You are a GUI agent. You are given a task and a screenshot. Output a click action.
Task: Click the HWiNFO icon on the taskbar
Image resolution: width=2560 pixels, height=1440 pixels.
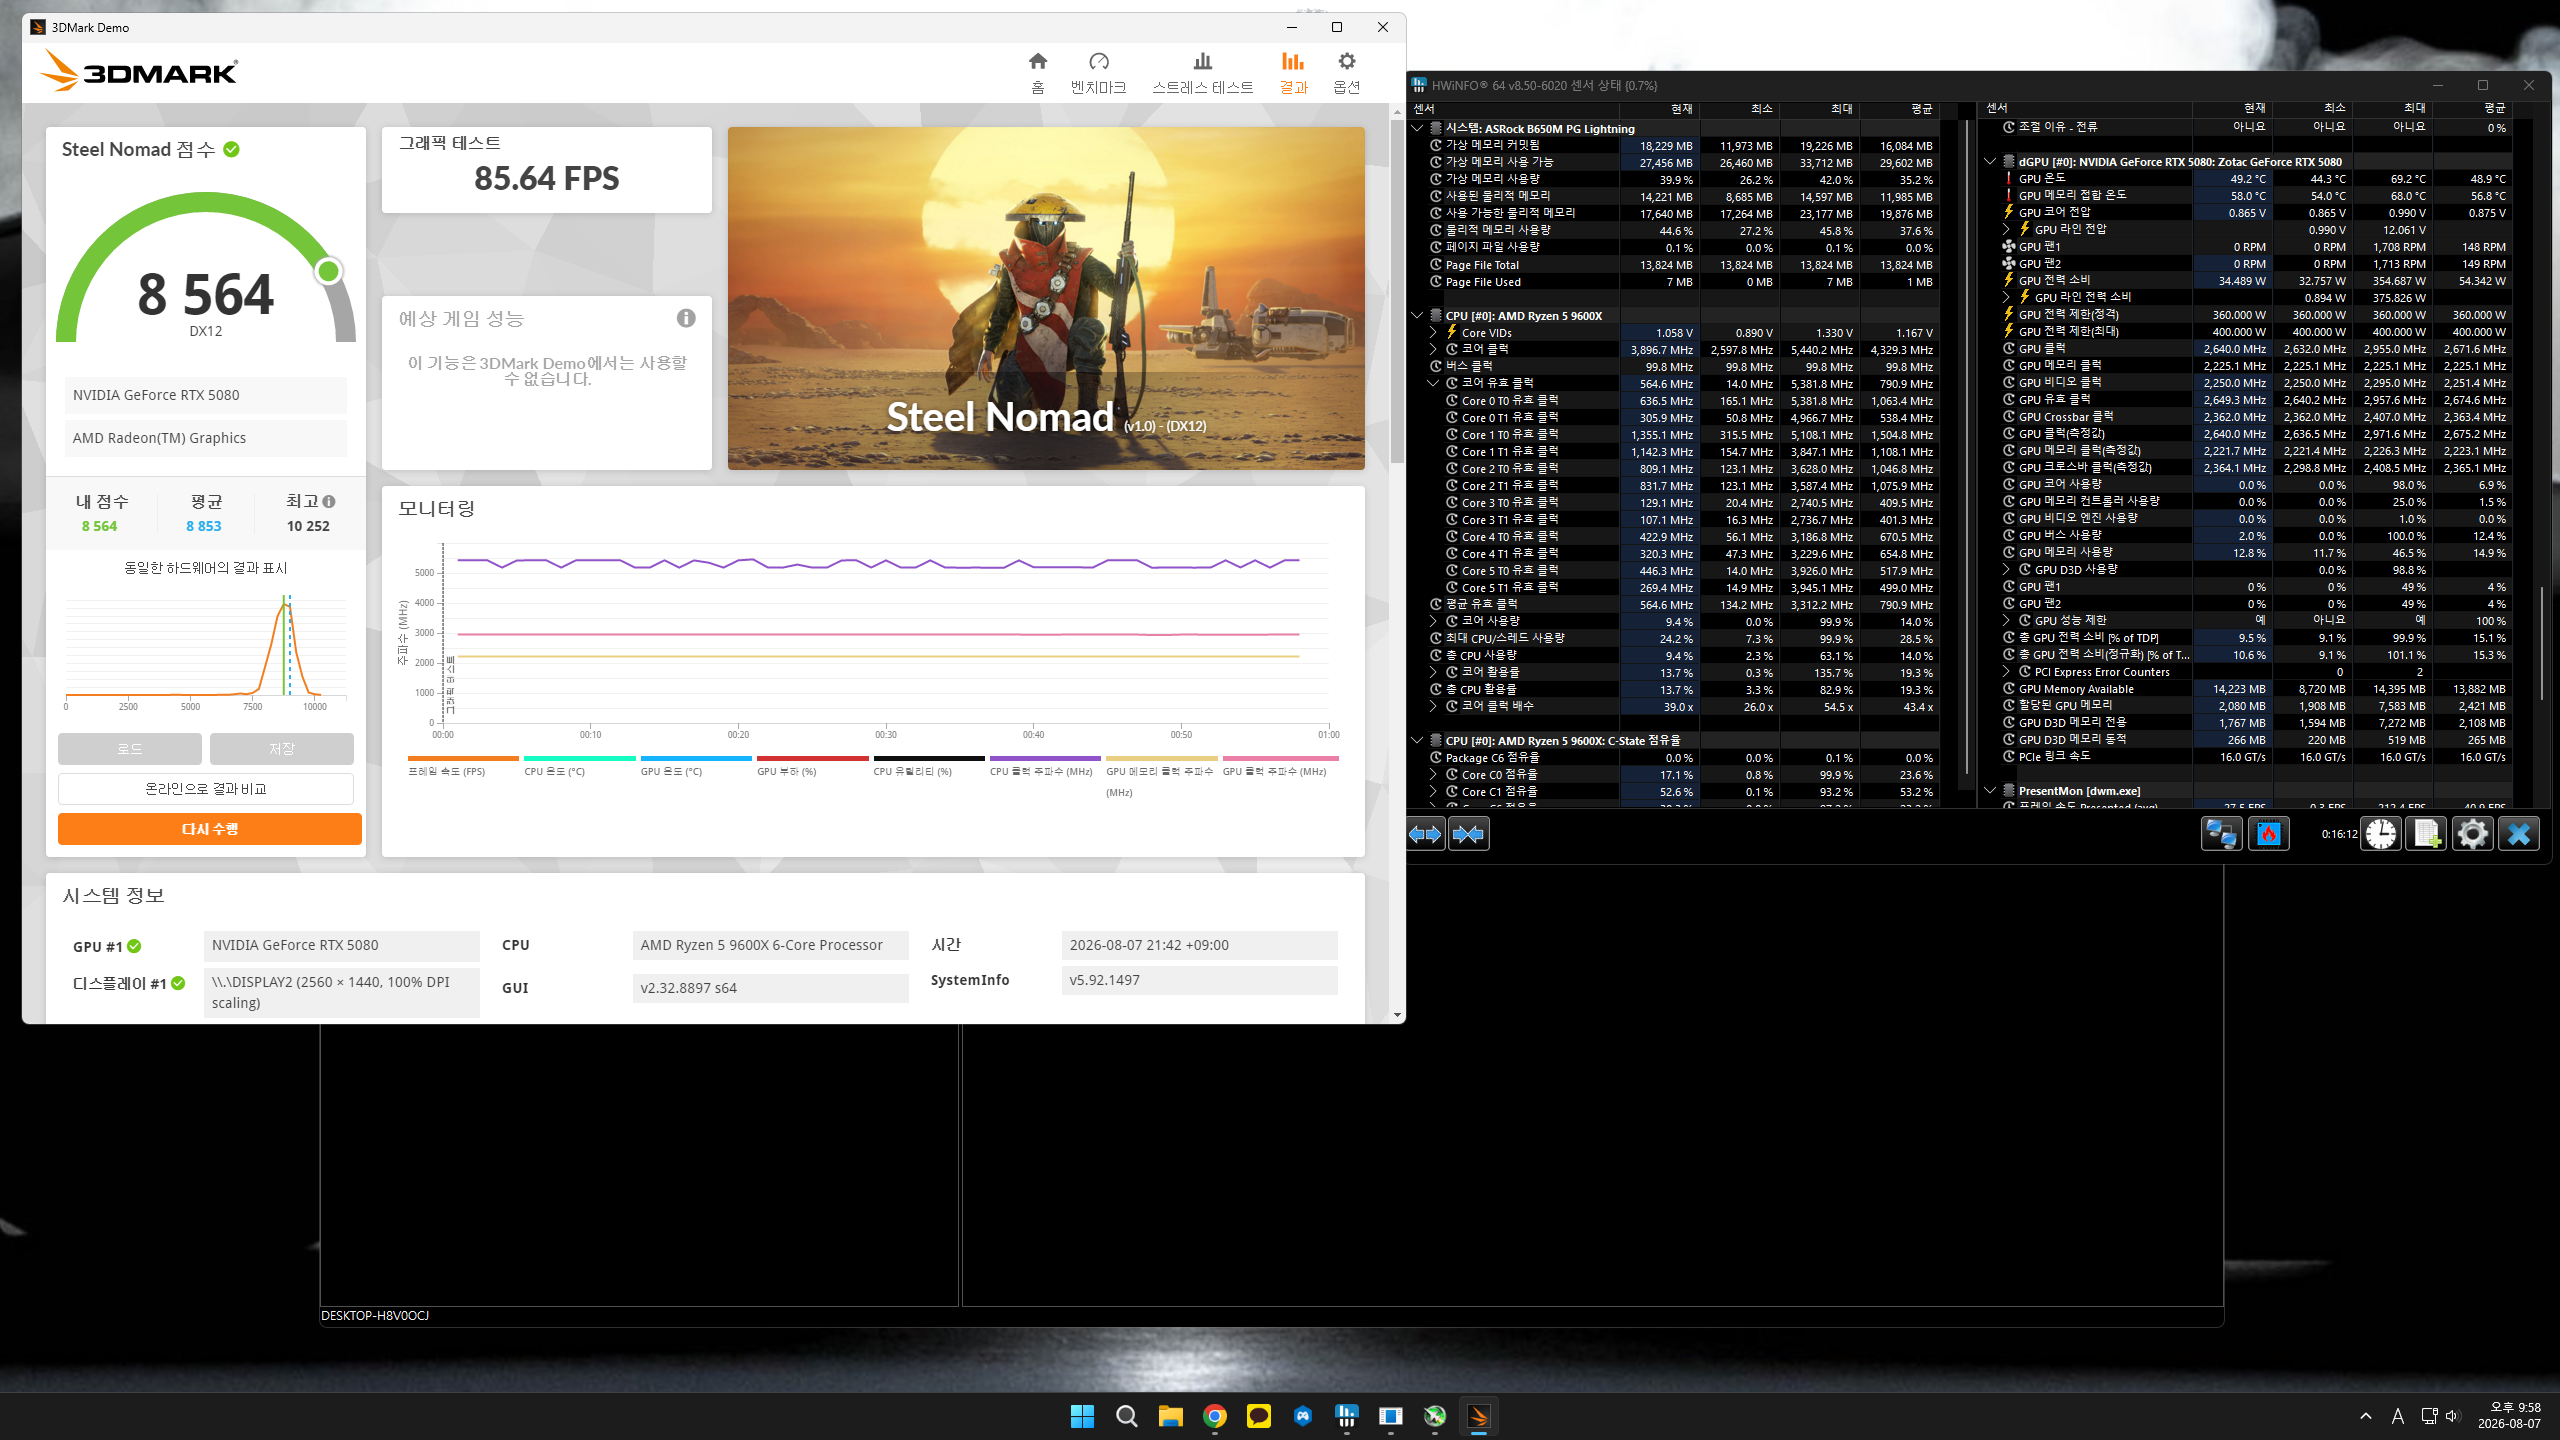point(1346,1416)
